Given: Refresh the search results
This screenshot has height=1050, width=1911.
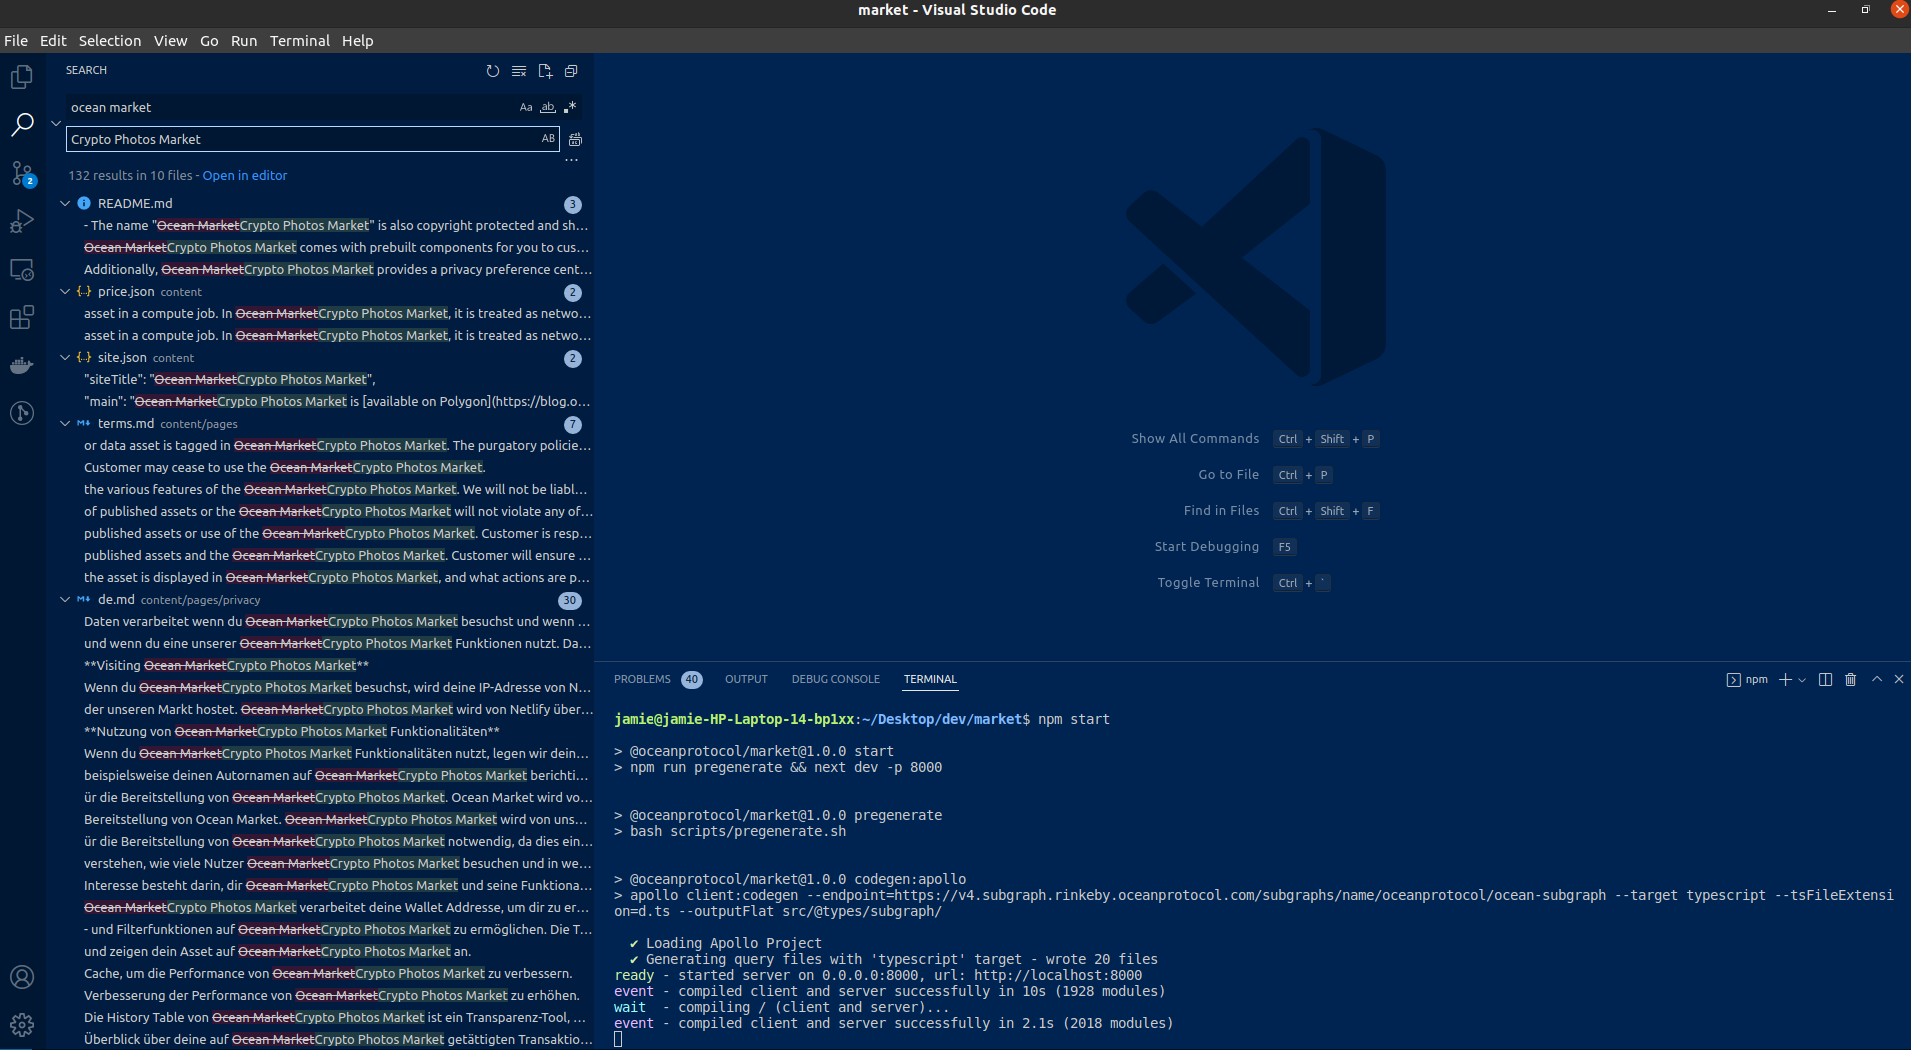Looking at the screenshot, I should click(x=492, y=71).
